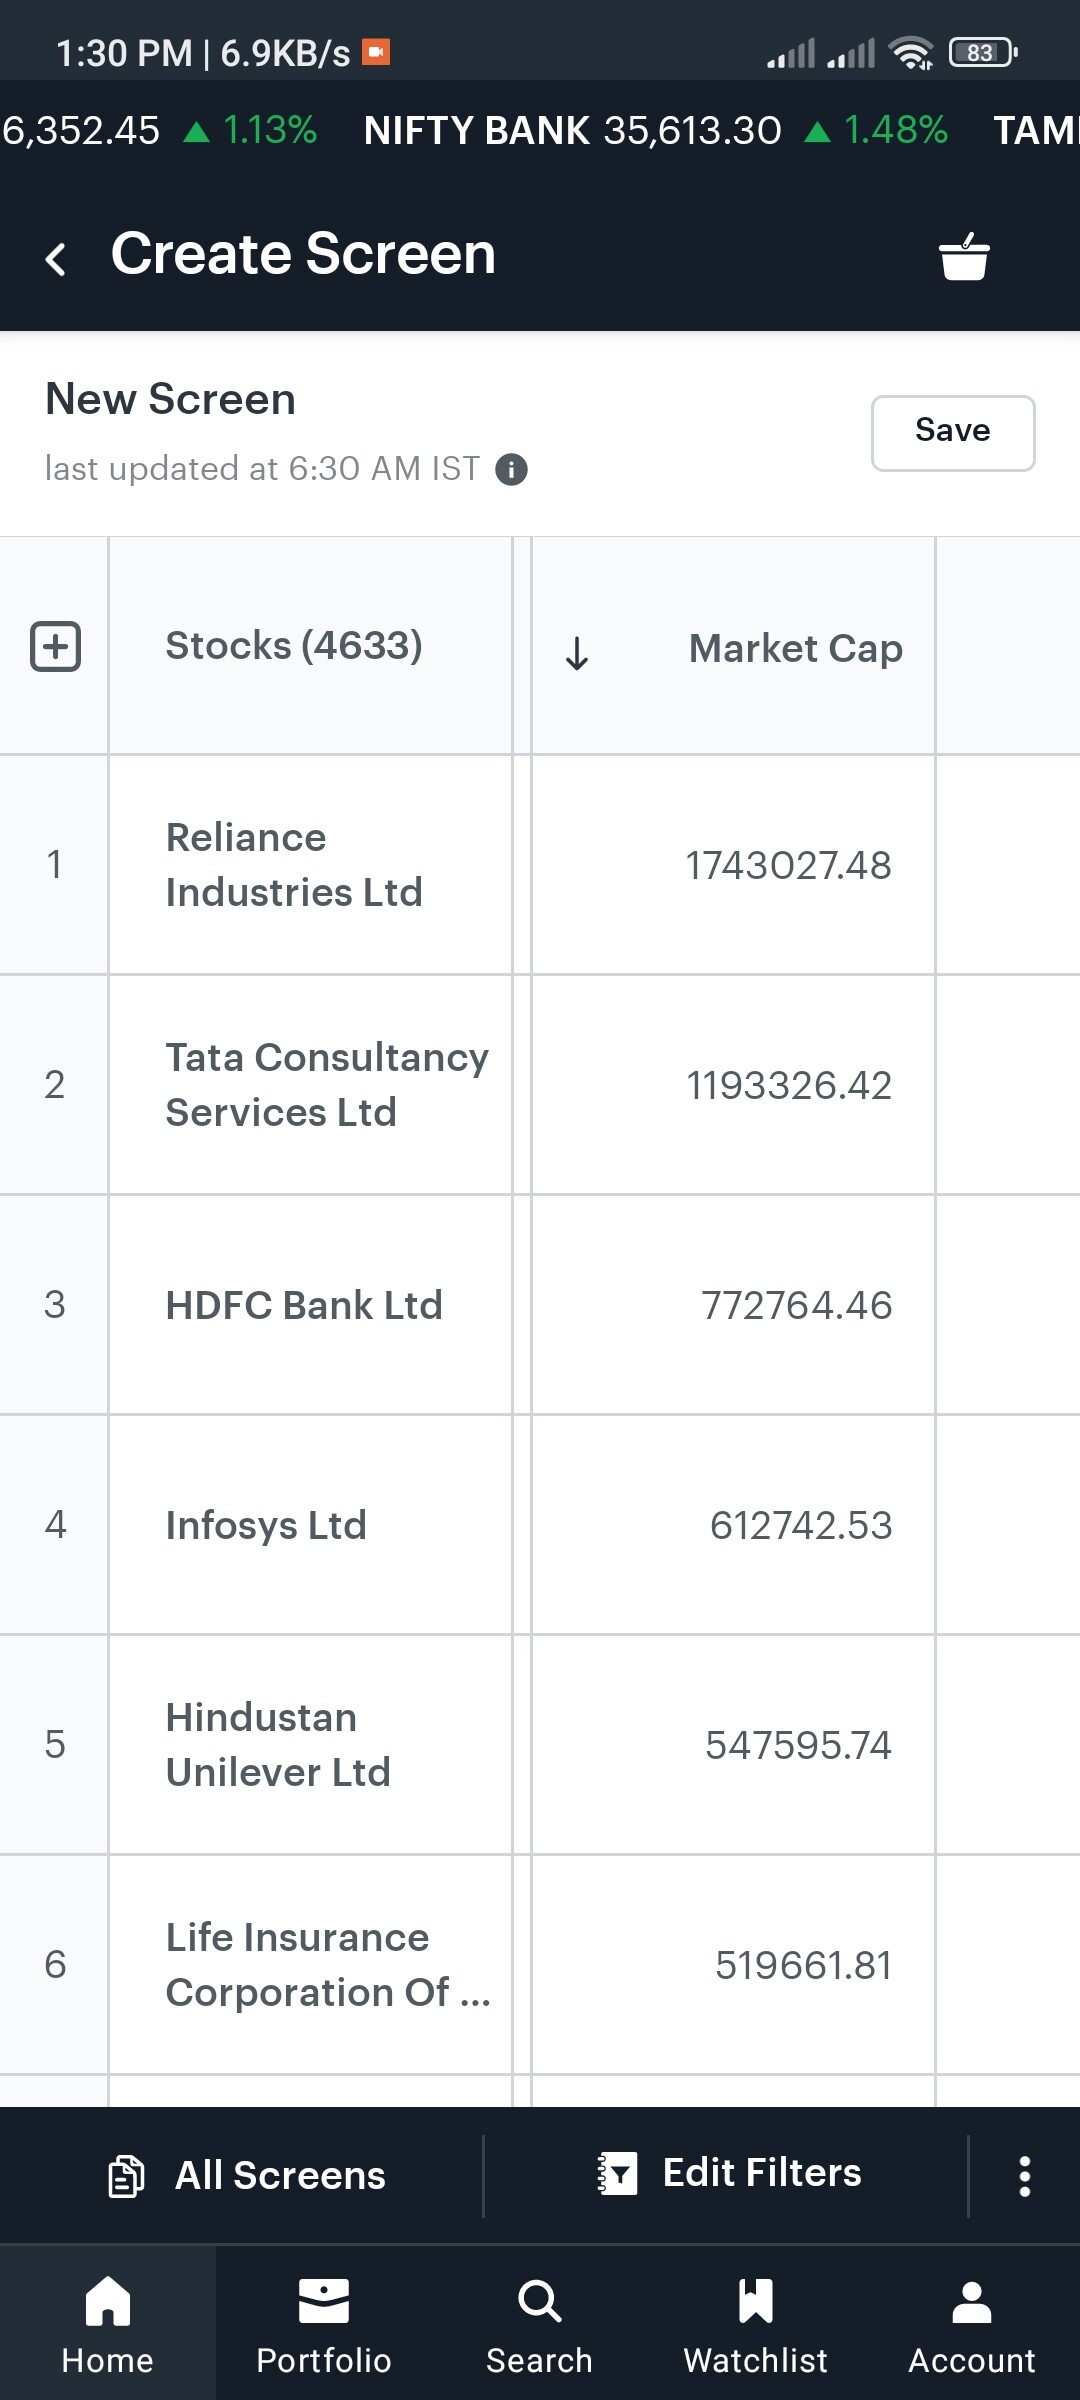The height and width of the screenshot is (2400, 1080).
Task: Select Infosys Ltd stock
Action: coord(266,1525)
